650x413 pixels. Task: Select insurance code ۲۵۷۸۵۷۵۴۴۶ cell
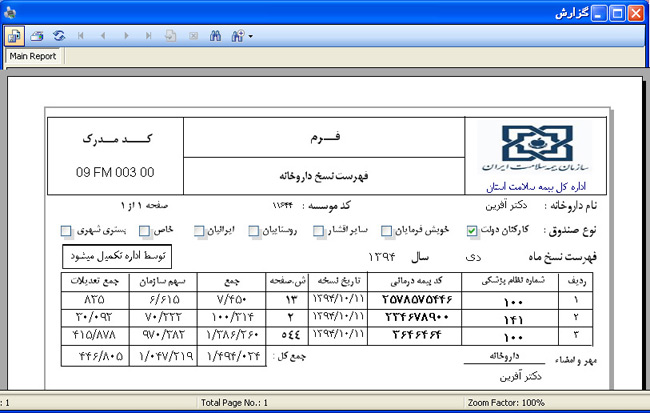(417, 299)
